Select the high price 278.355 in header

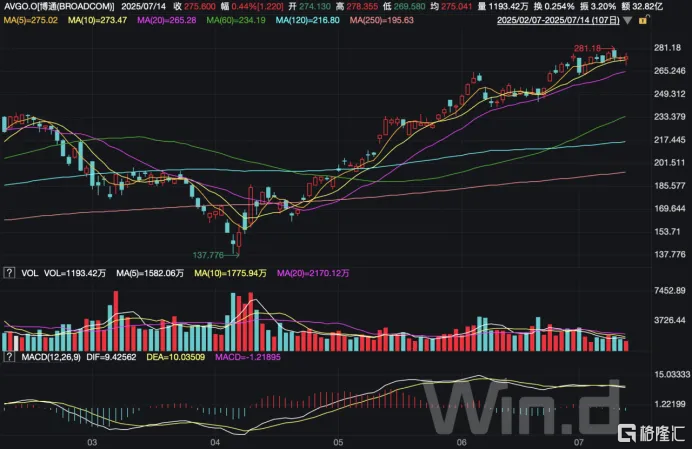pos(362,7)
